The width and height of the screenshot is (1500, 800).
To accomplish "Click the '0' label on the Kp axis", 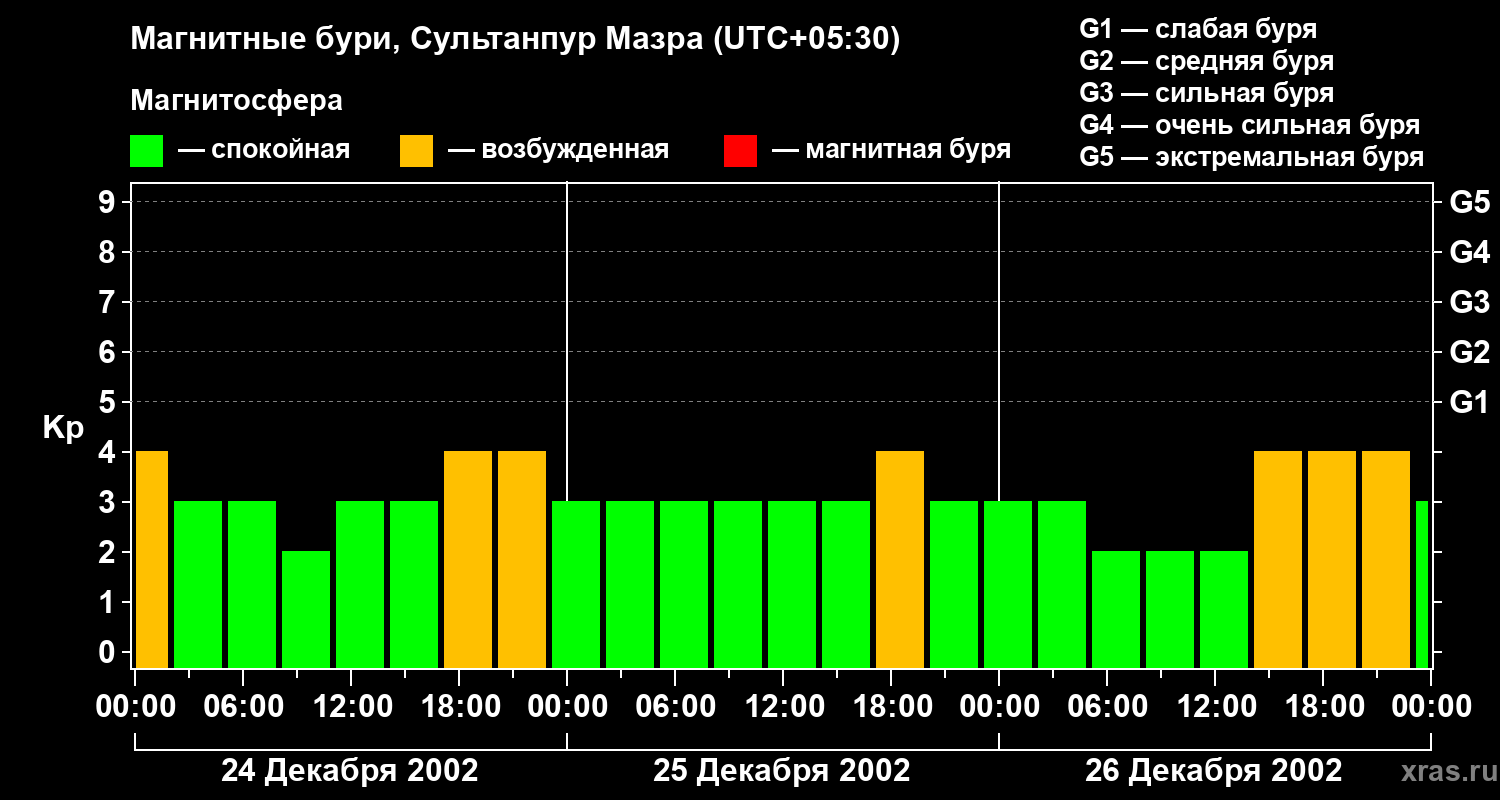I will click(x=109, y=652).
